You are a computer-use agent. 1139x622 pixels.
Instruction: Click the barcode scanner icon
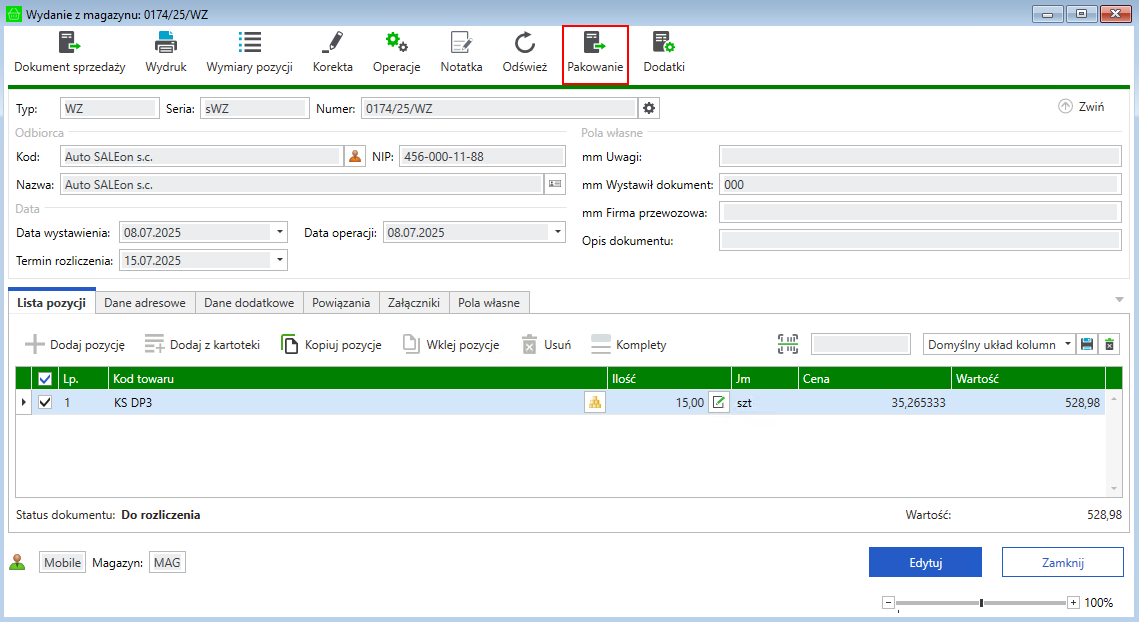click(788, 344)
